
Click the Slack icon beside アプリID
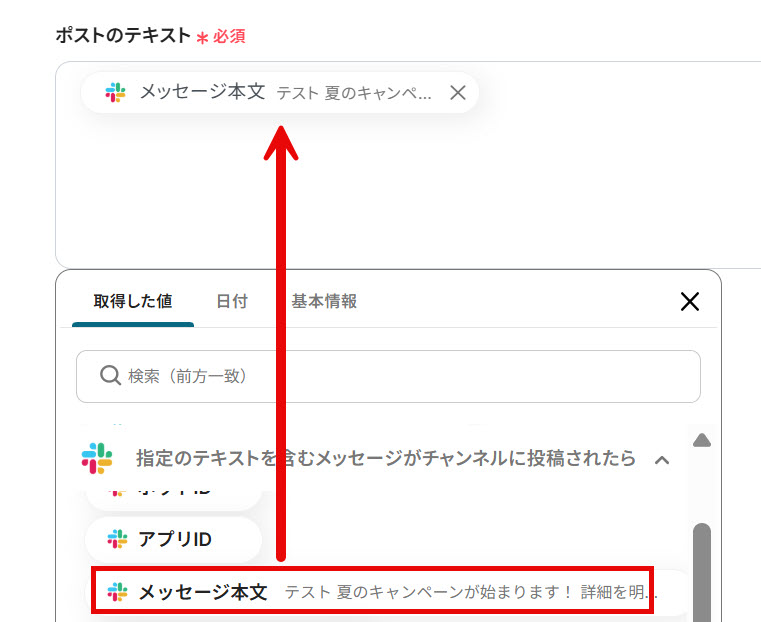coord(117,539)
